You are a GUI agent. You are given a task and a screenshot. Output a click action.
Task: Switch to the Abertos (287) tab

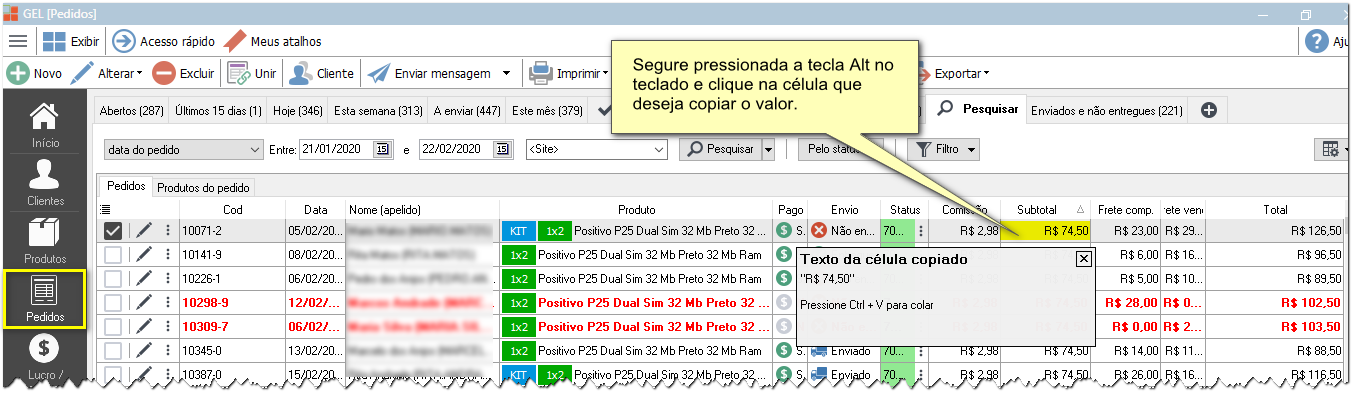coord(131,110)
